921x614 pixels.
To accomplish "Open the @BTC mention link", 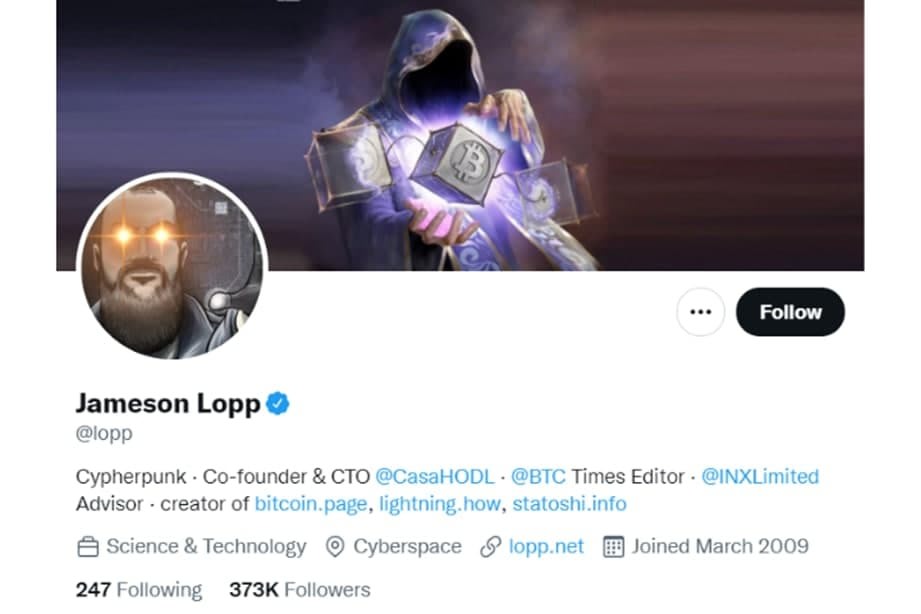I will [538, 476].
